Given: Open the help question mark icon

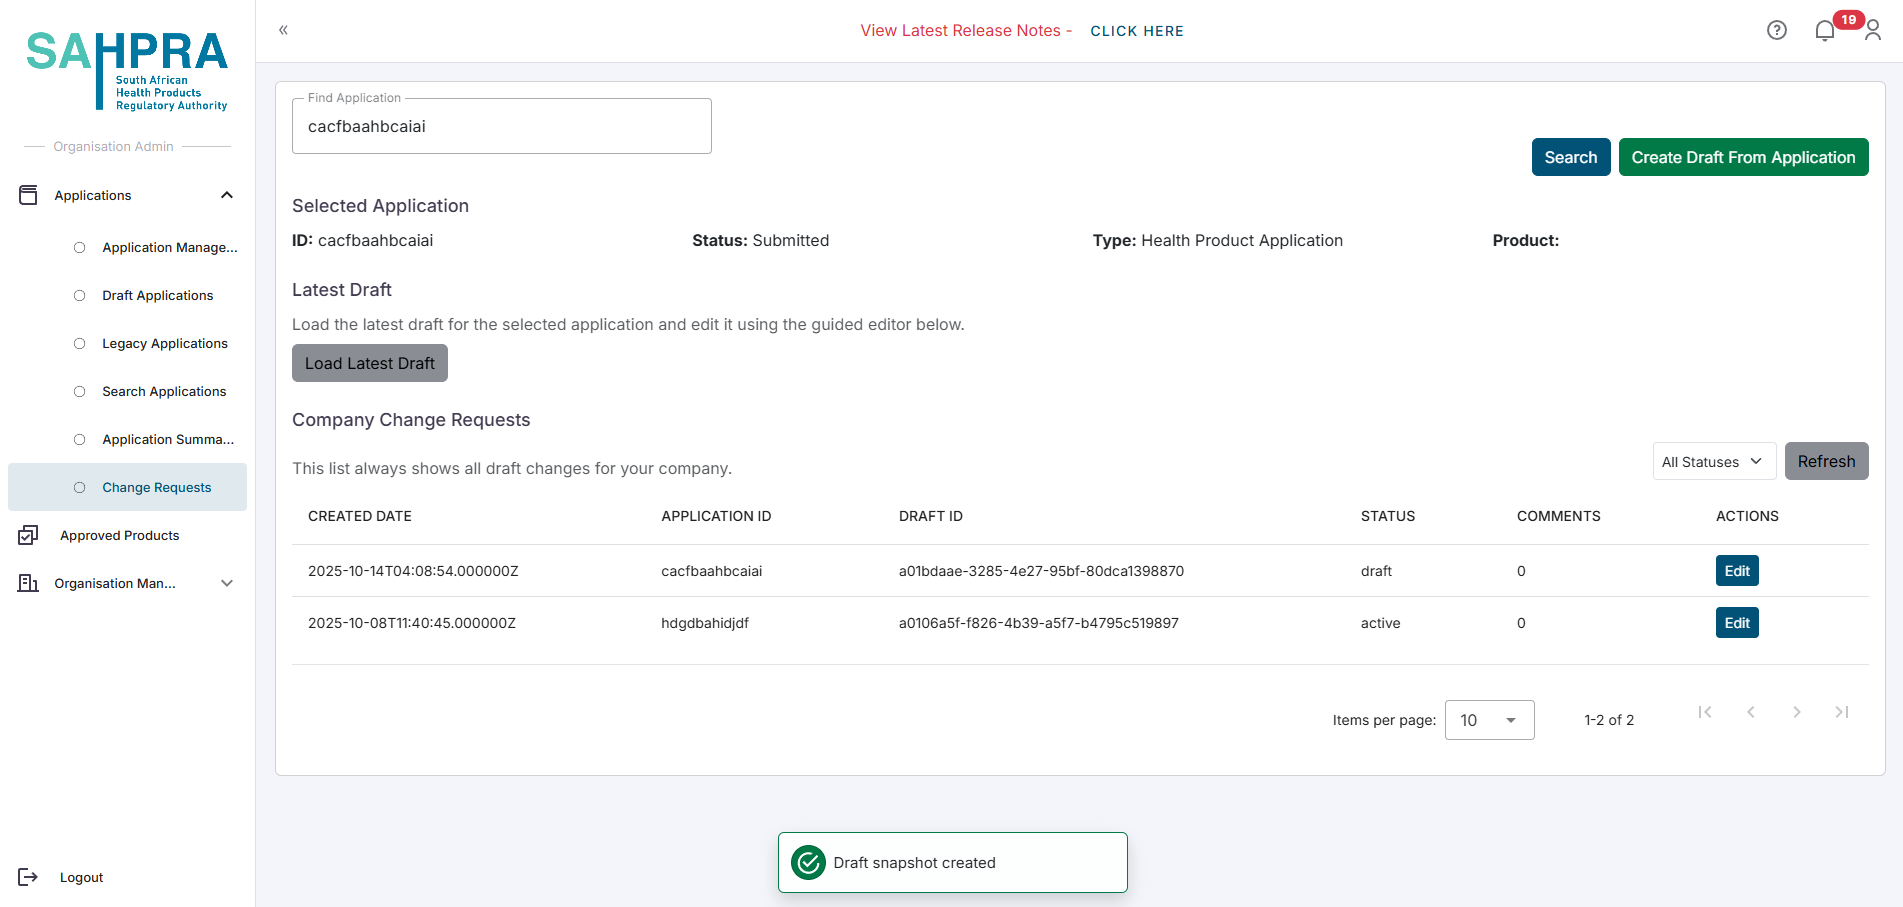Looking at the screenshot, I should 1776,30.
